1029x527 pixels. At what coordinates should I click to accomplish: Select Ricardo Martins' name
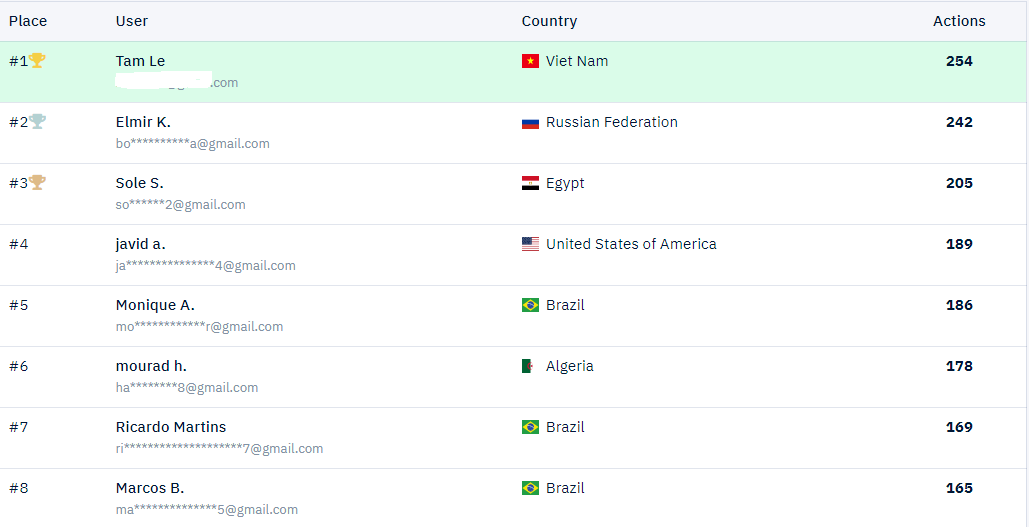171,427
